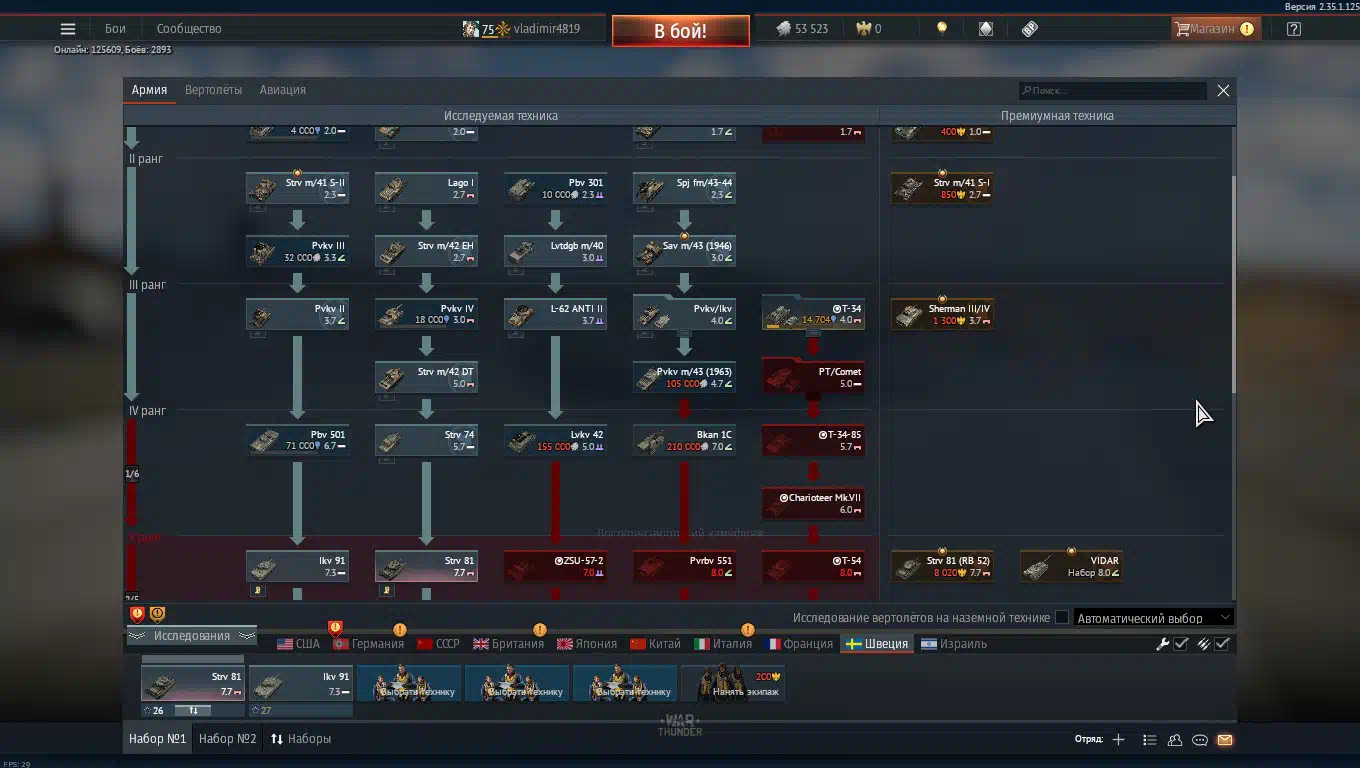Select the Strv 81 (RB 52) premium card
Image resolution: width=1360 pixels, height=768 pixels.
pos(942,567)
